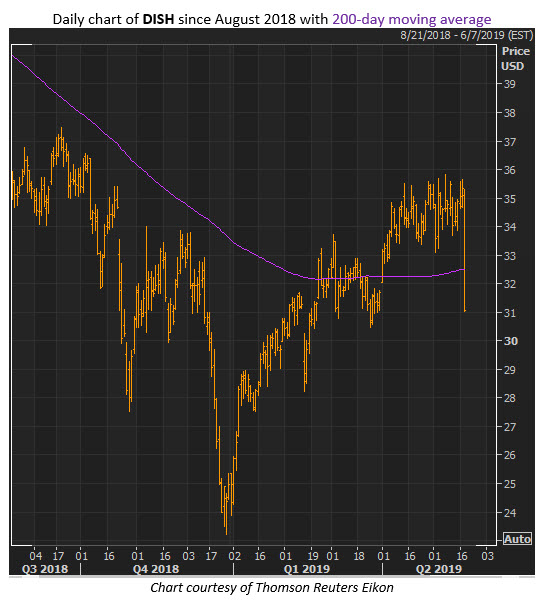Viewport: 543px width, 602px height.
Task: Click the Q1 2019 quarter label
Action: [x=307, y=569]
